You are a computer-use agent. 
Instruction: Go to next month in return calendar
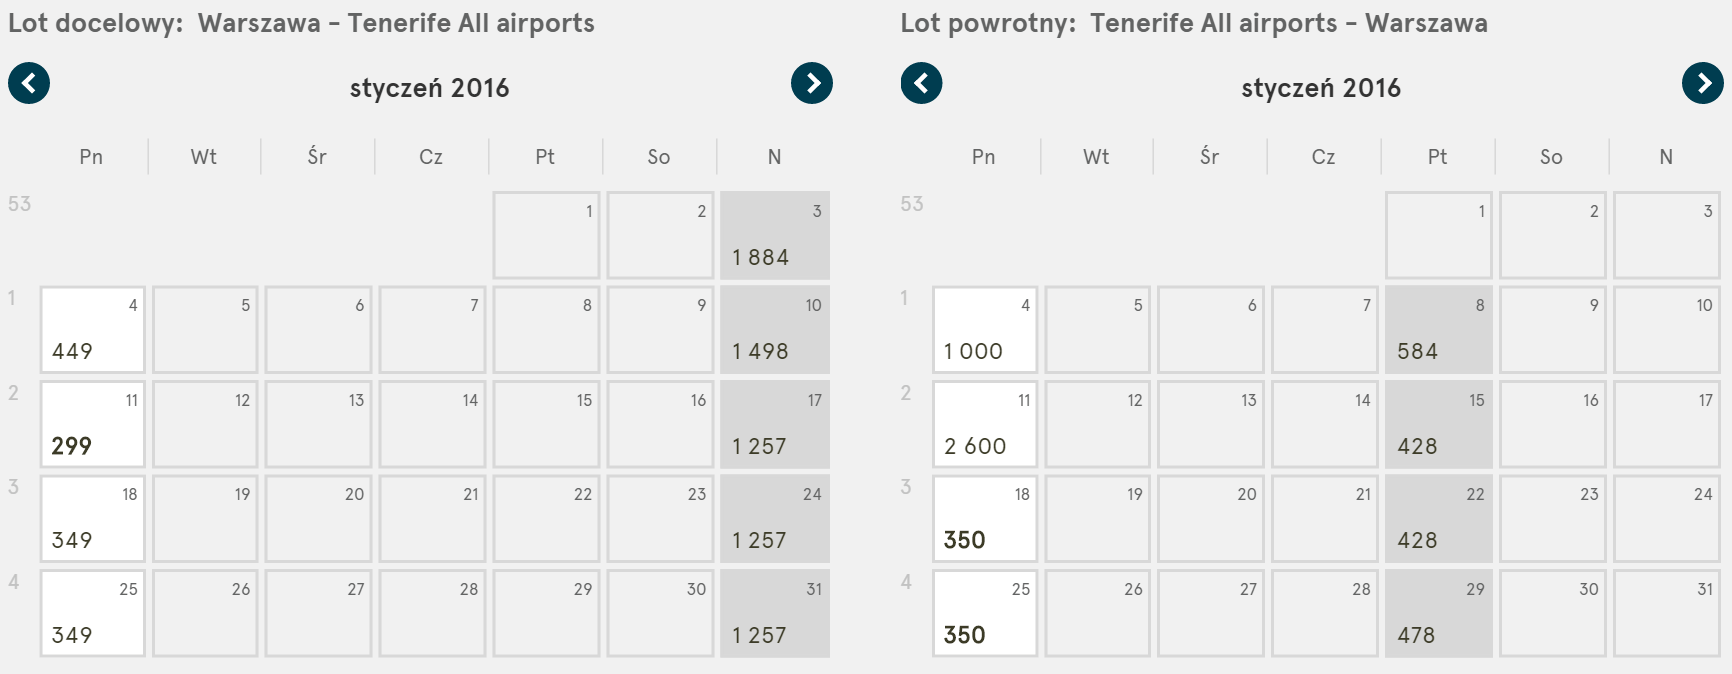pyautogui.click(x=1702, y=83)
